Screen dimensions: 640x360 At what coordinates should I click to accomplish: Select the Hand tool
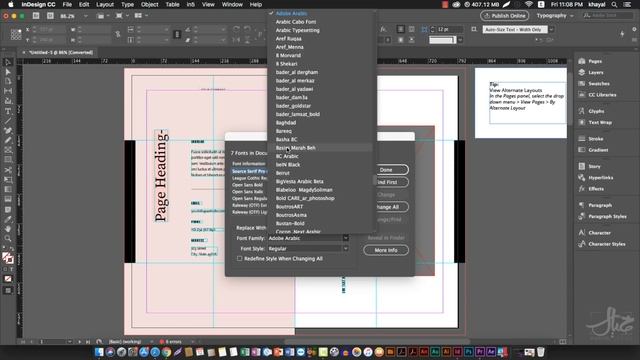8,229
